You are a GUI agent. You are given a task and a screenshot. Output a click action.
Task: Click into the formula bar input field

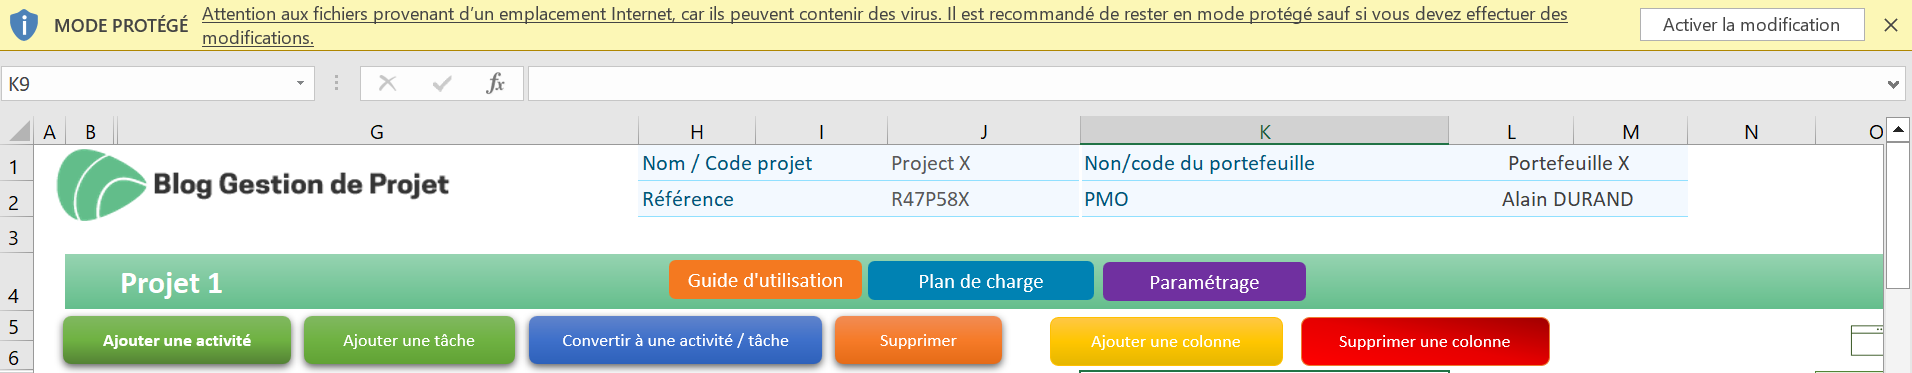[1205, 84]
